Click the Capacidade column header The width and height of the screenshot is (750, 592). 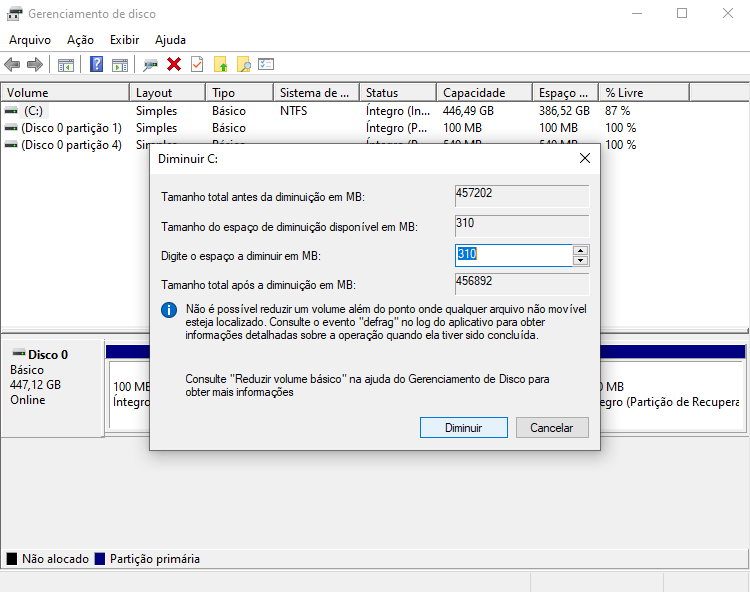click(x=474, y=93)
